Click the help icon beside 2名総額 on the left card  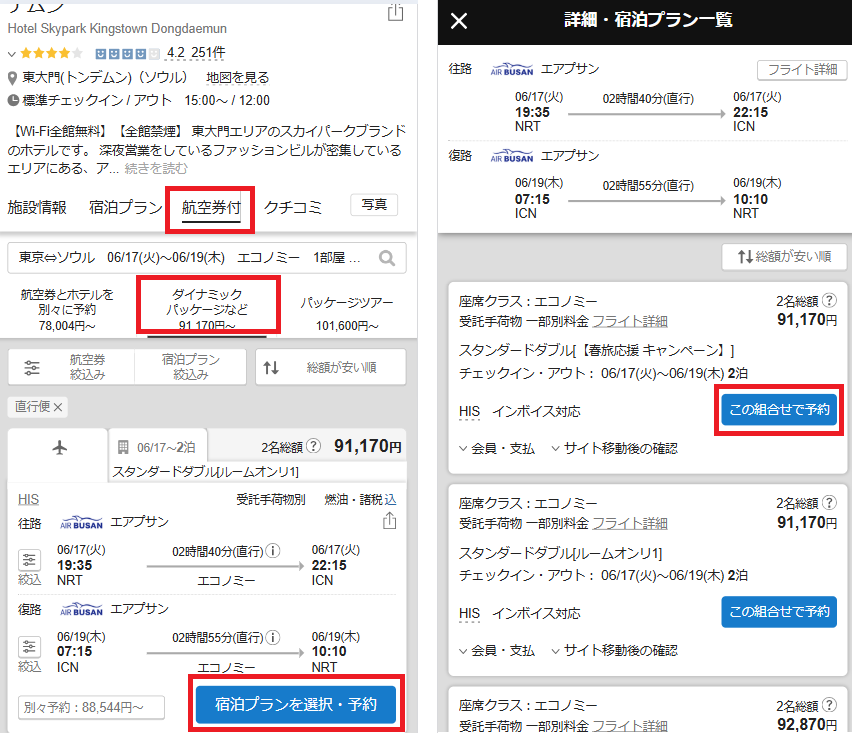pyautogui.click(x=313, y=447)
